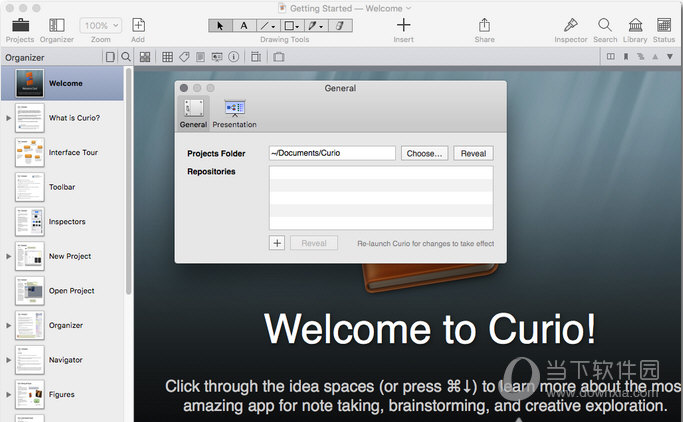Expand the Figures item
Image resolution: width=683 pixels, height=422 pixels.
[8, 395]
